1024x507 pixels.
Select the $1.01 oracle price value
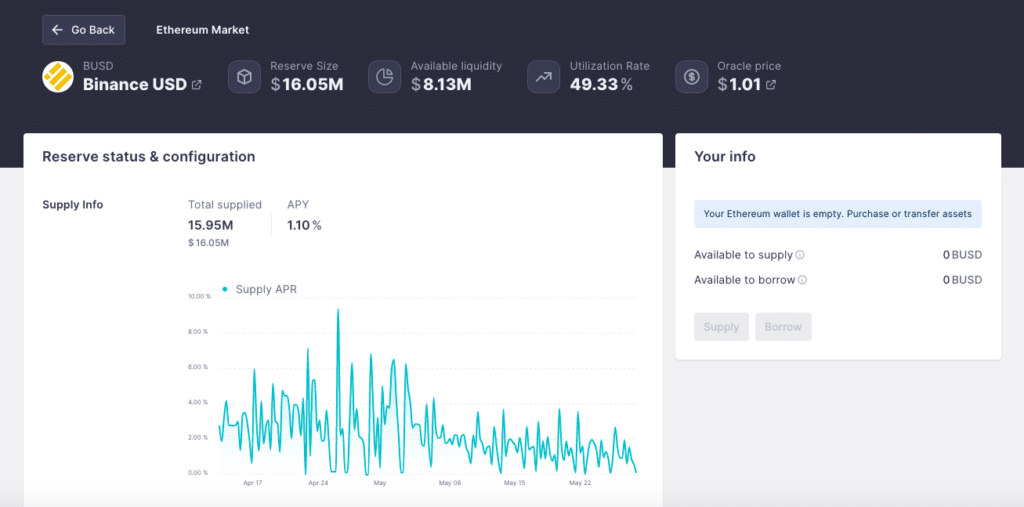(739, 85)
